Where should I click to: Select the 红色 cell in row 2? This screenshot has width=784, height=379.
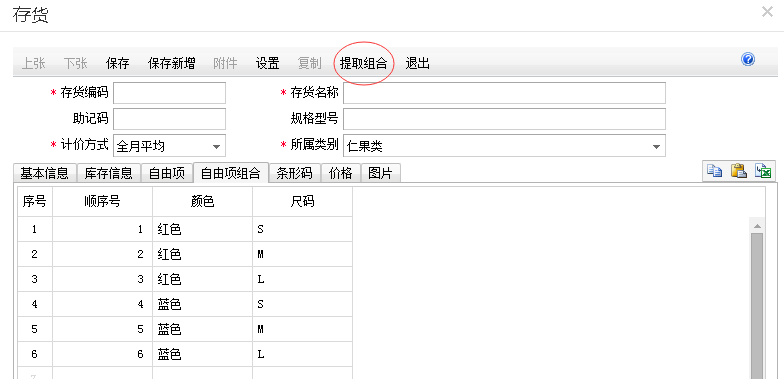(x=202, y=254)
